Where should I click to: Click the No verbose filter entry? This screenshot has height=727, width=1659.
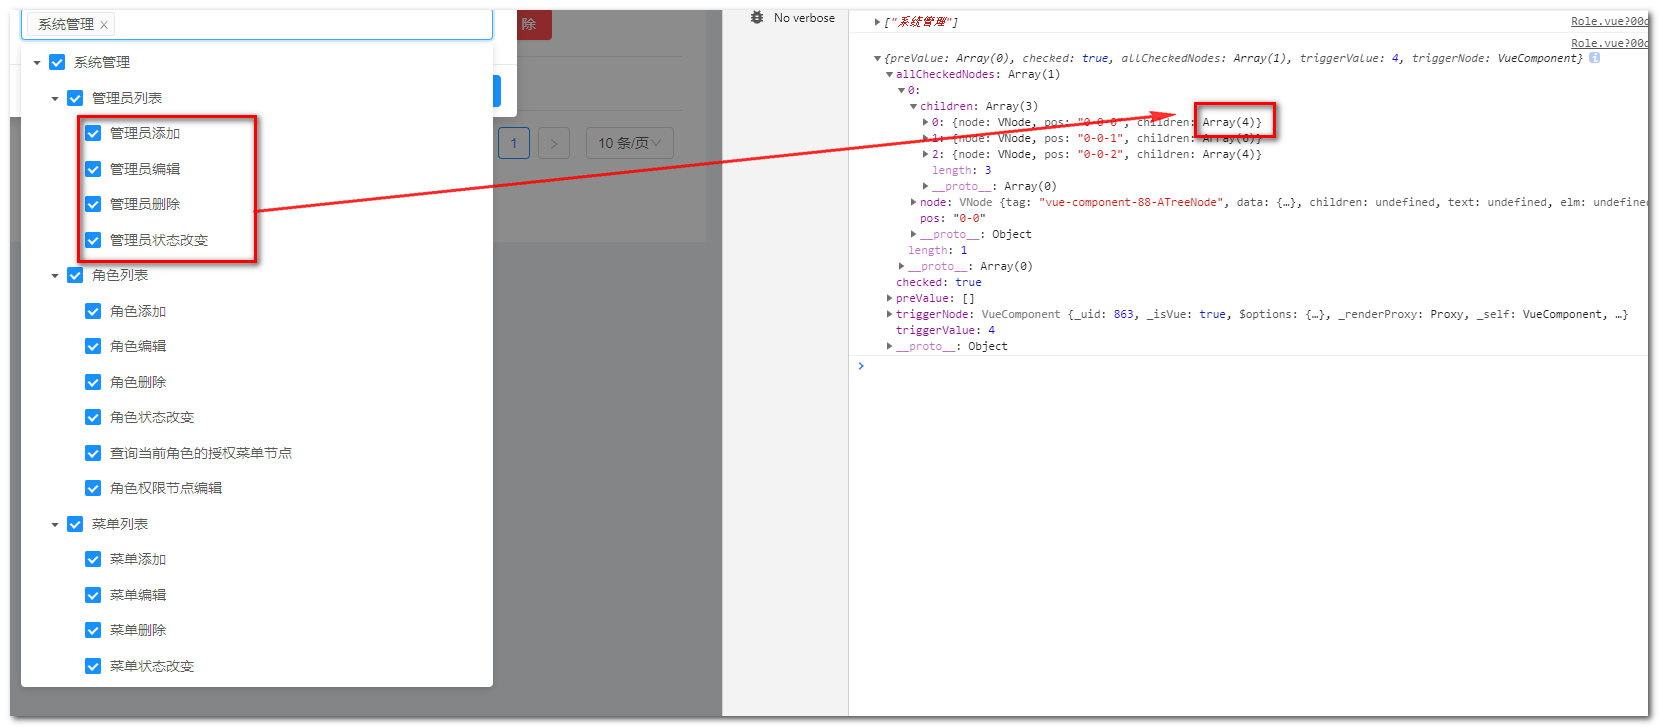(x=804, y=18)
